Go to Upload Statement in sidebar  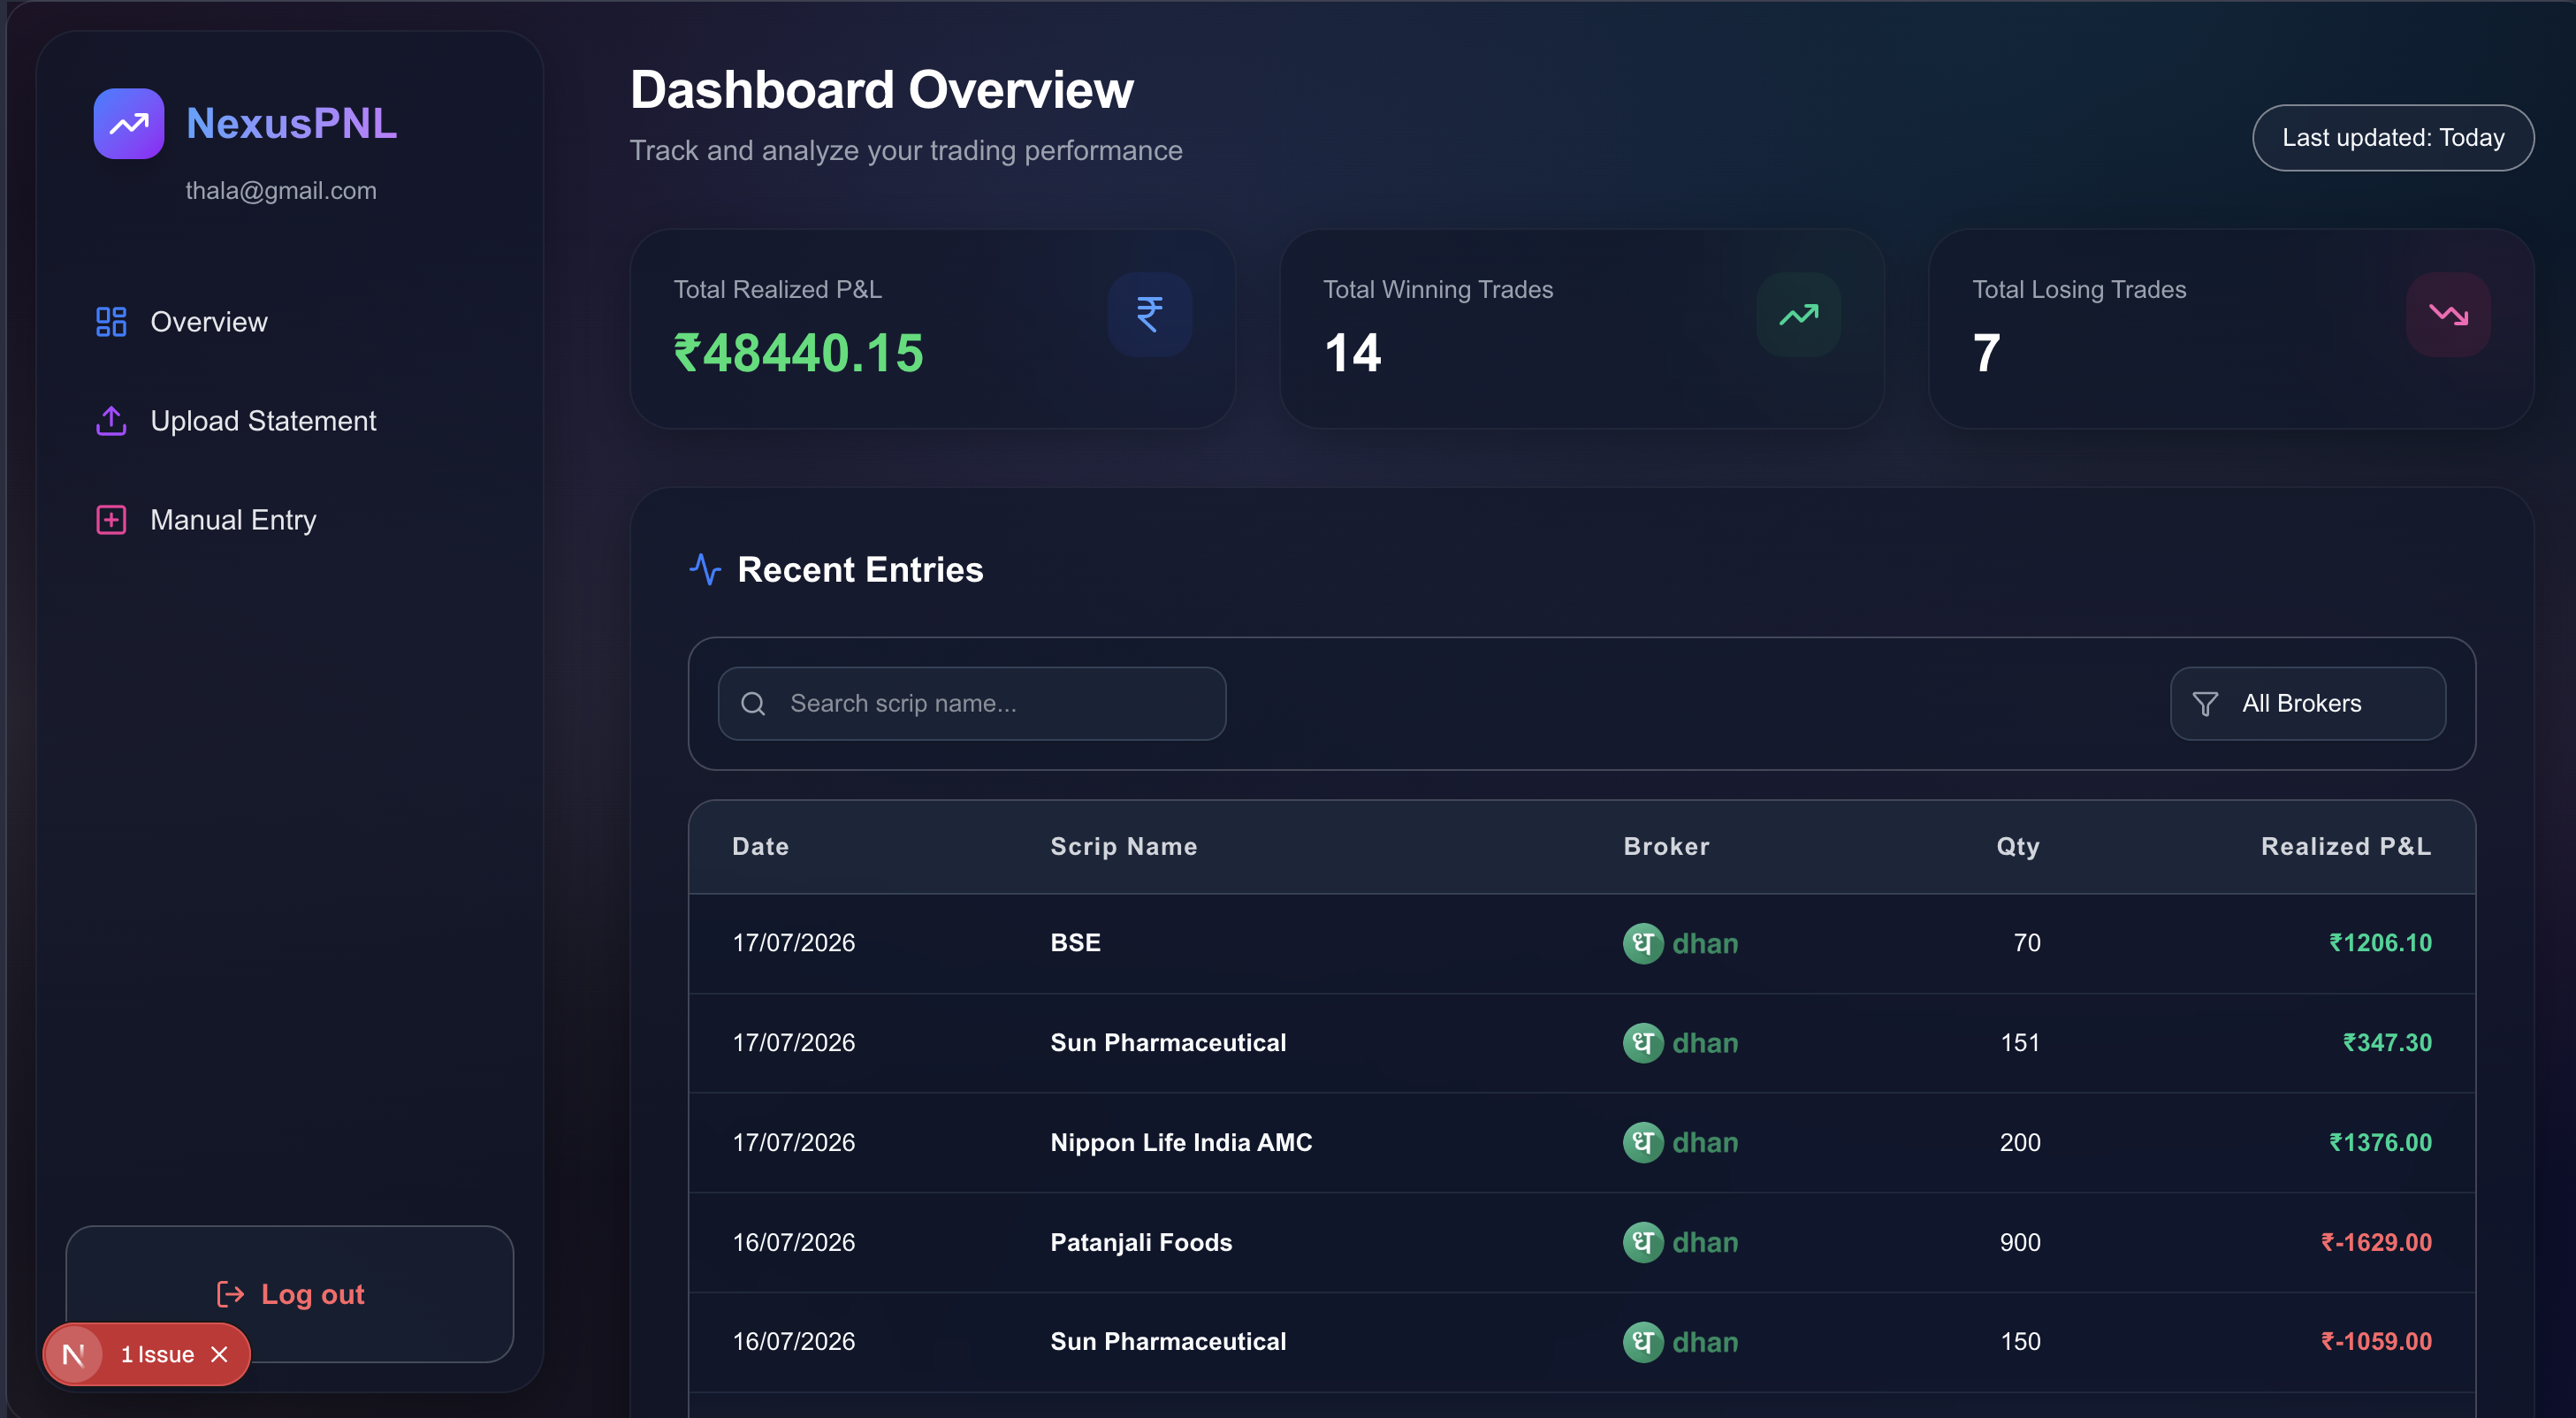click(263, 421)
